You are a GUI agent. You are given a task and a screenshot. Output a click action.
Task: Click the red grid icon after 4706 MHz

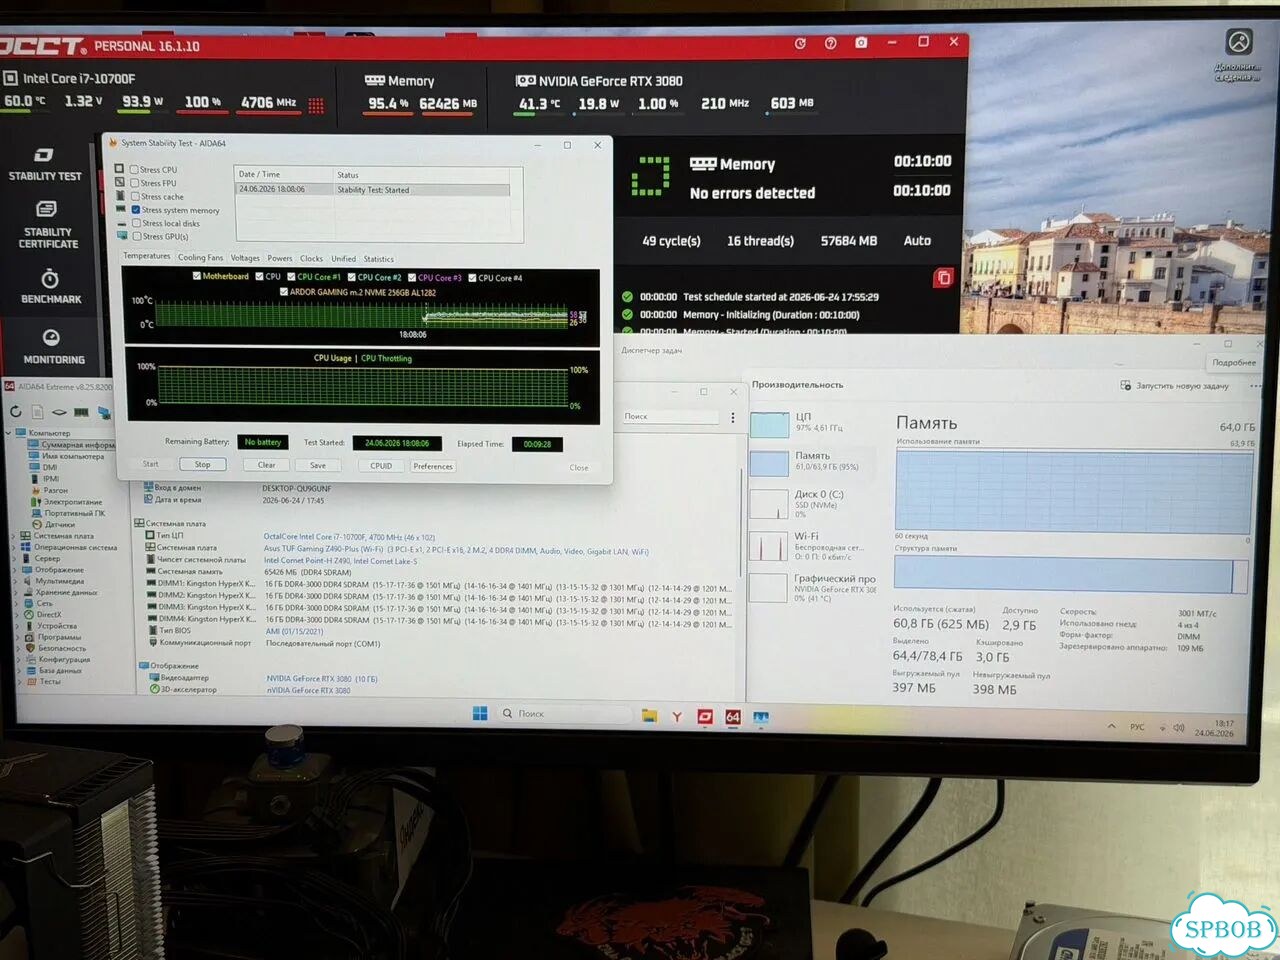tap(316, 104)
